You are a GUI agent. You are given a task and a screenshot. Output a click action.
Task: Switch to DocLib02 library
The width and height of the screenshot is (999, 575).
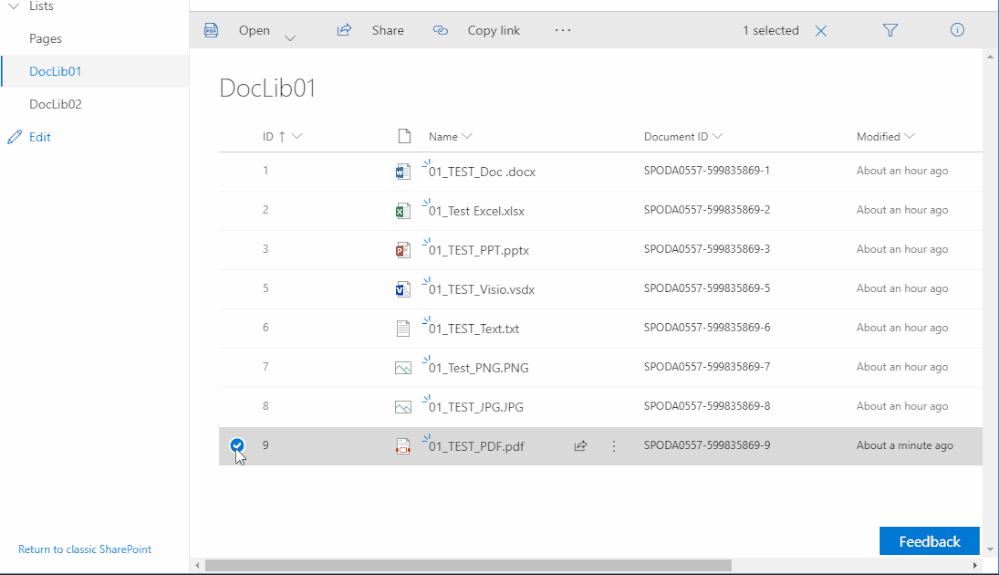(55, 104)
